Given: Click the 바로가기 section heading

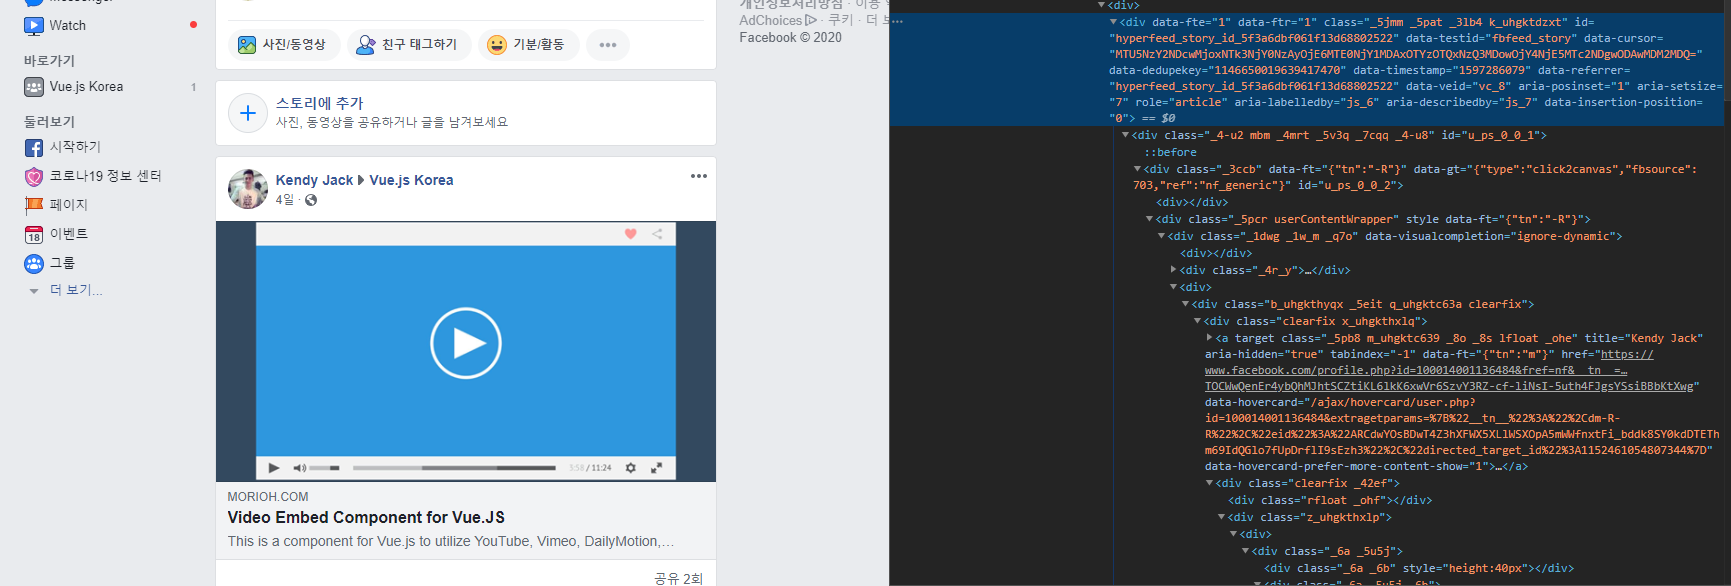Looking at the screenshot, I should click(49, 61).
